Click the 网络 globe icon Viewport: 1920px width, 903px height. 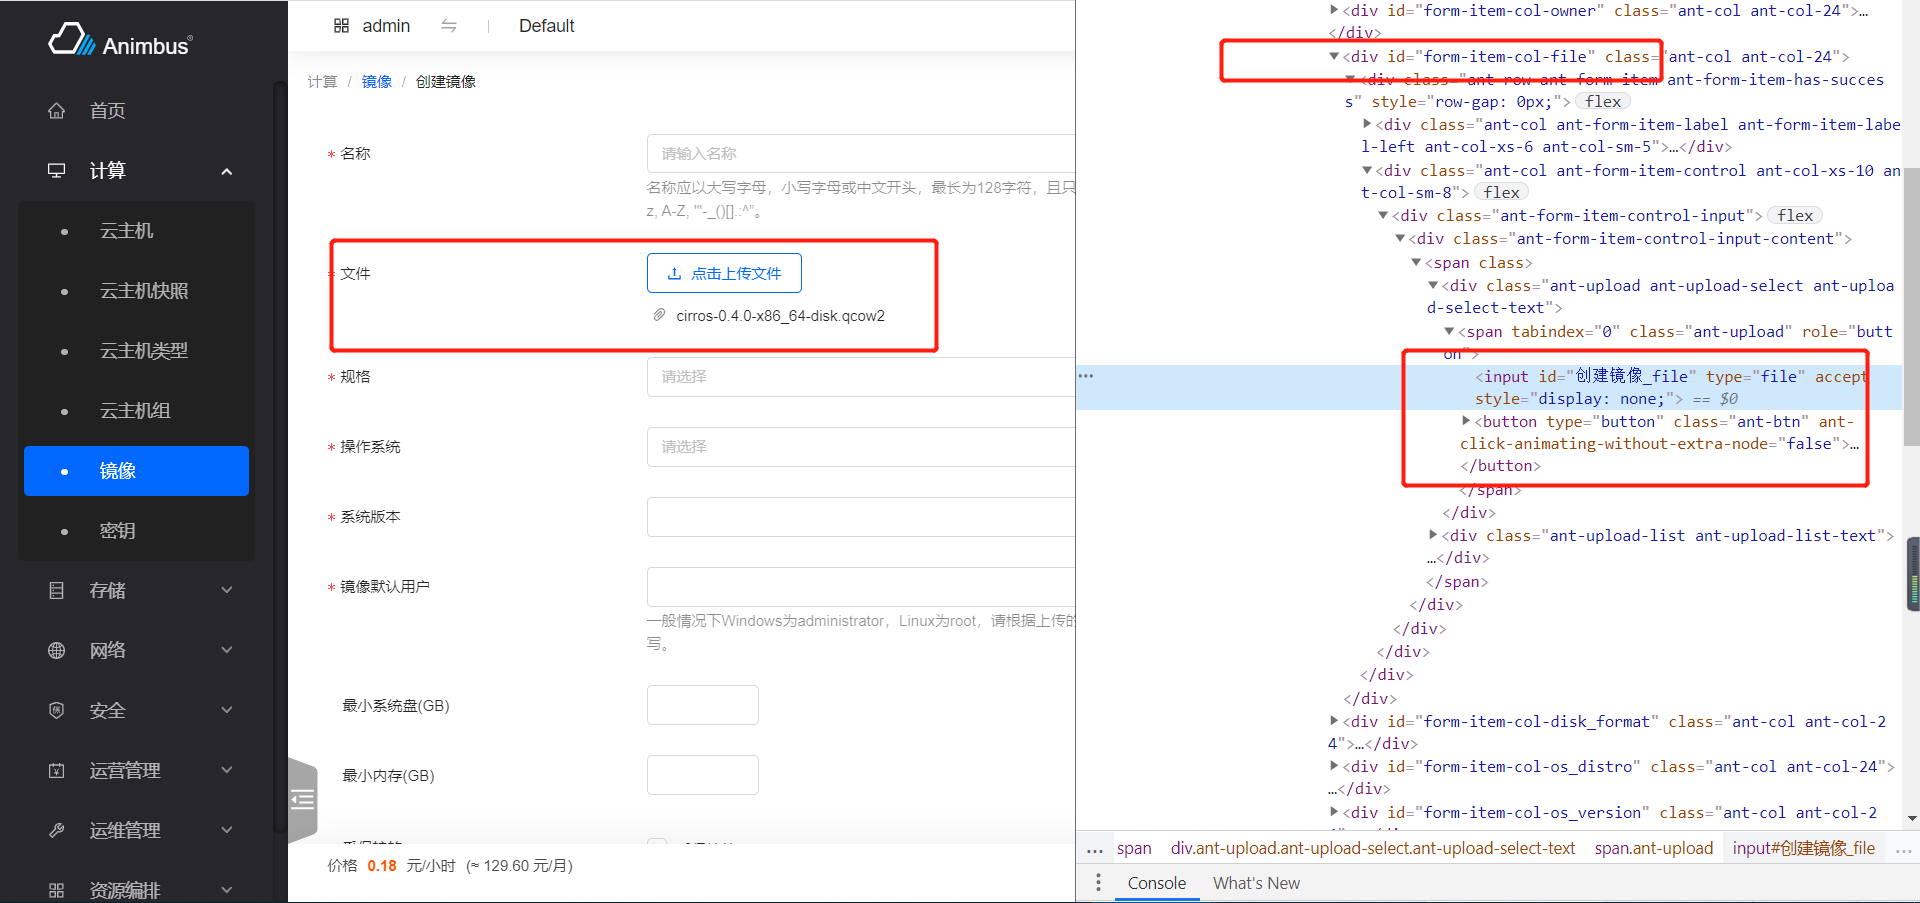(x=57, y=650)
